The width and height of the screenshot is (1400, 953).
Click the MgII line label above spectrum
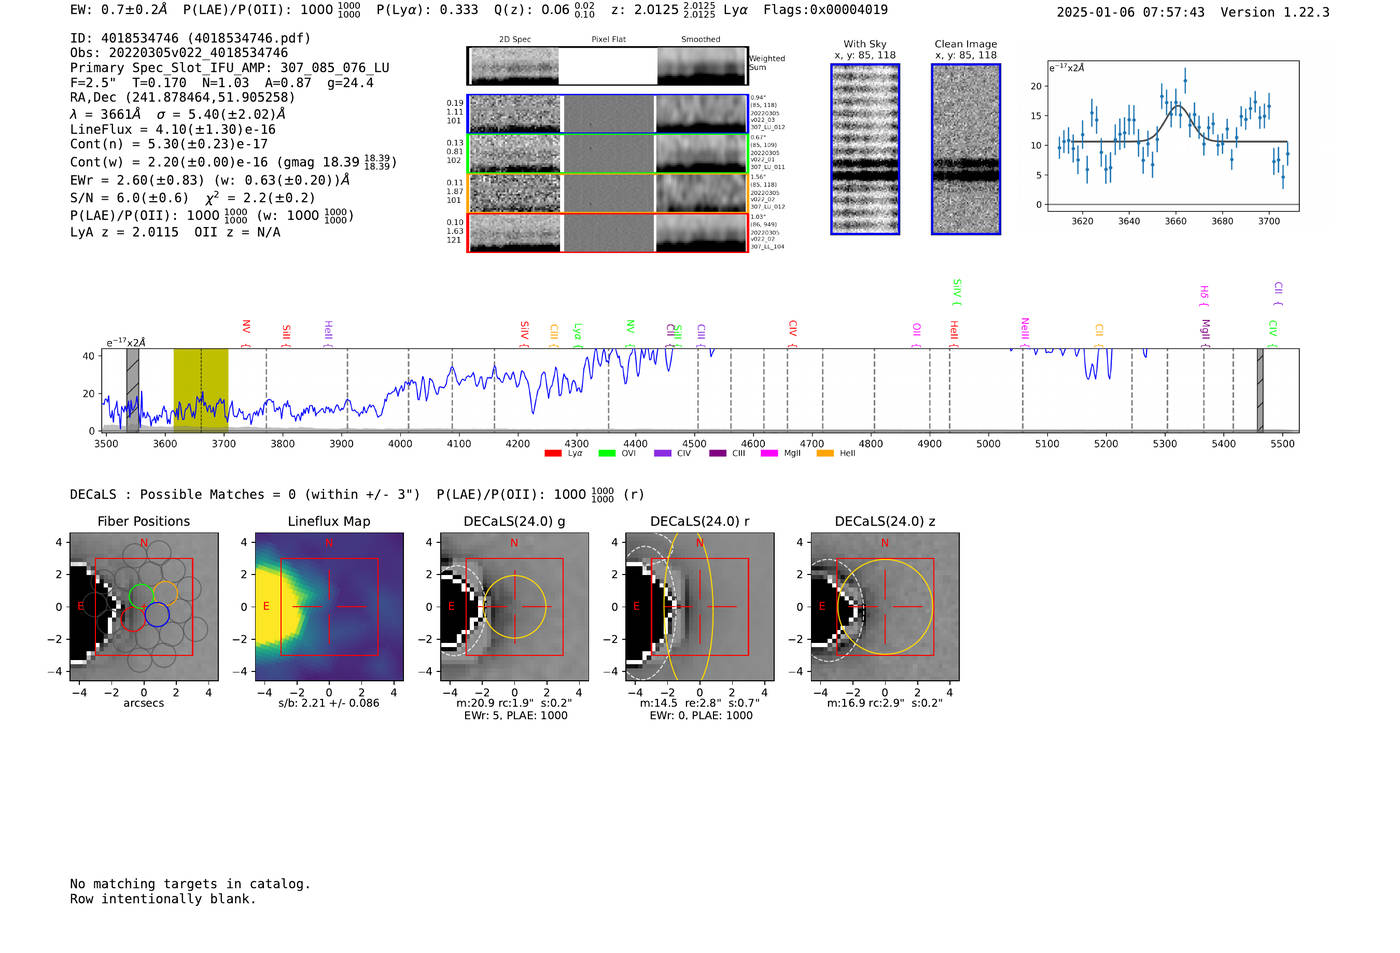pos(1206,334)
